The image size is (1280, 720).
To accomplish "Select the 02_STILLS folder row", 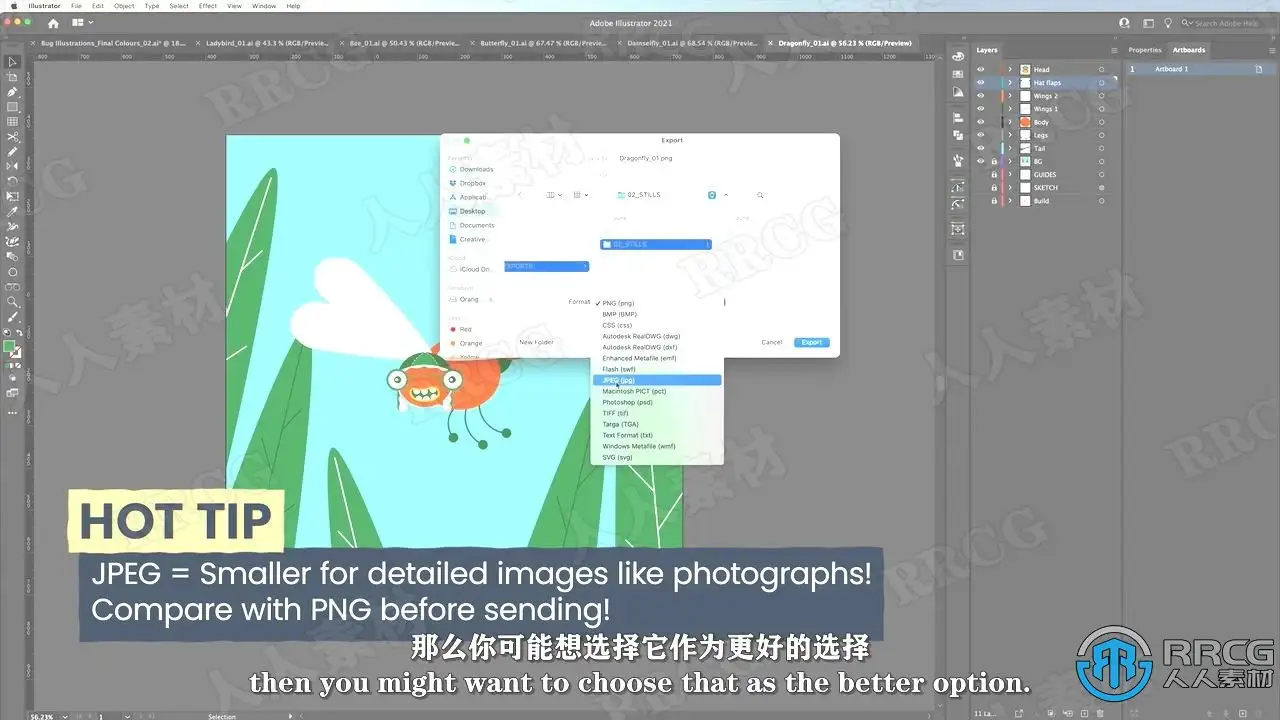I will [x=656, y=244].
